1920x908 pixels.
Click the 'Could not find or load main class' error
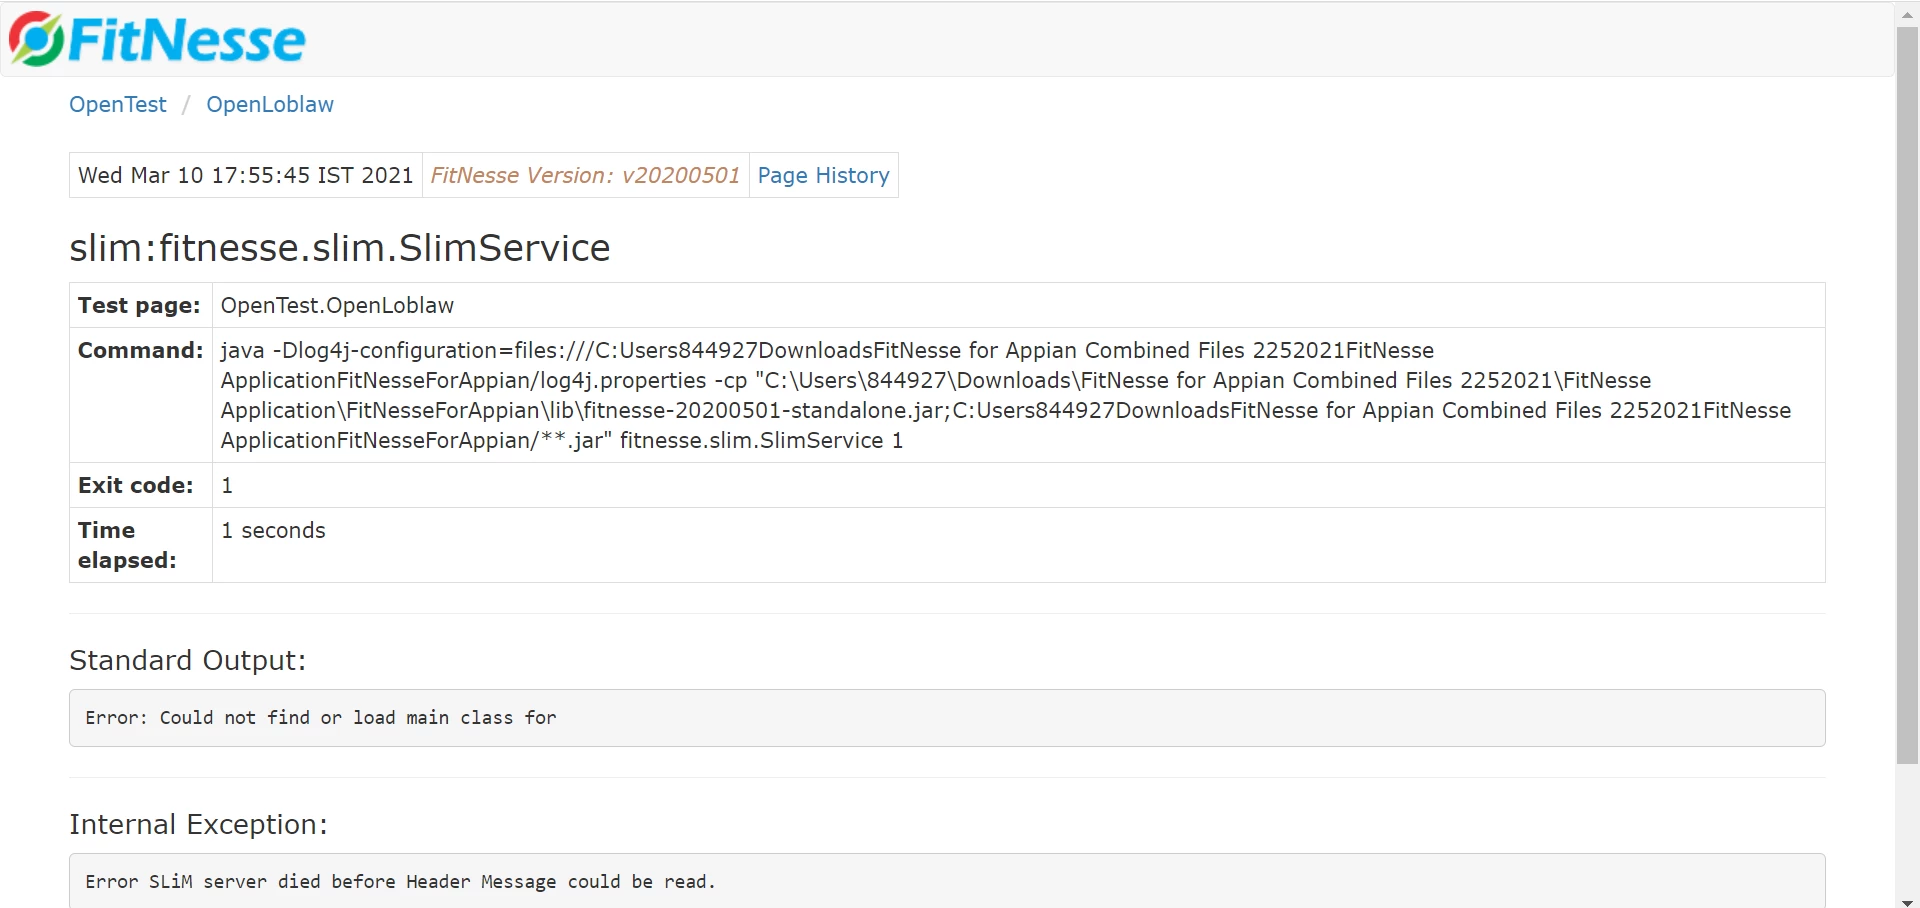point(321,718)
